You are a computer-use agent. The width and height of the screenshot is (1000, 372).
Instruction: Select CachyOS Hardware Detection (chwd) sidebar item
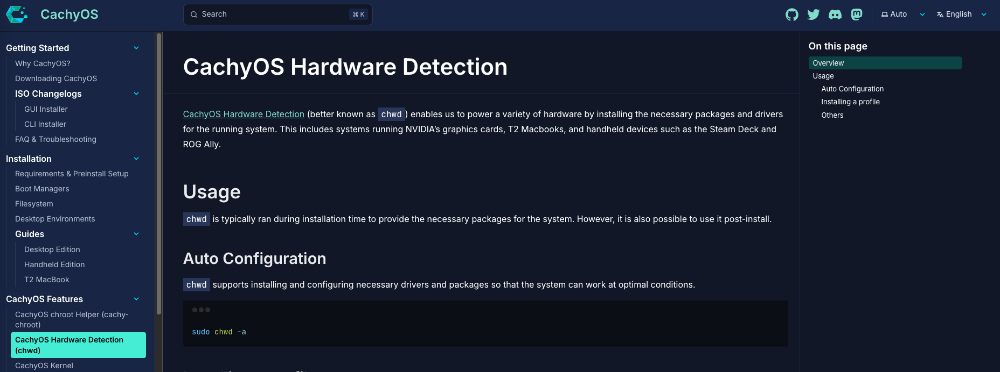(x=78, y=345)
